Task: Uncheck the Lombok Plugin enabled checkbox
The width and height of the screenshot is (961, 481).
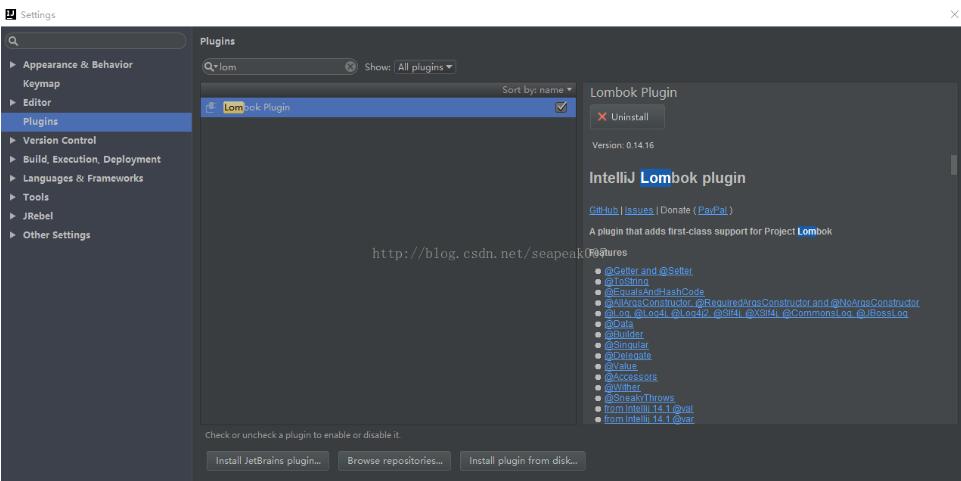Action: coord(561,107)
